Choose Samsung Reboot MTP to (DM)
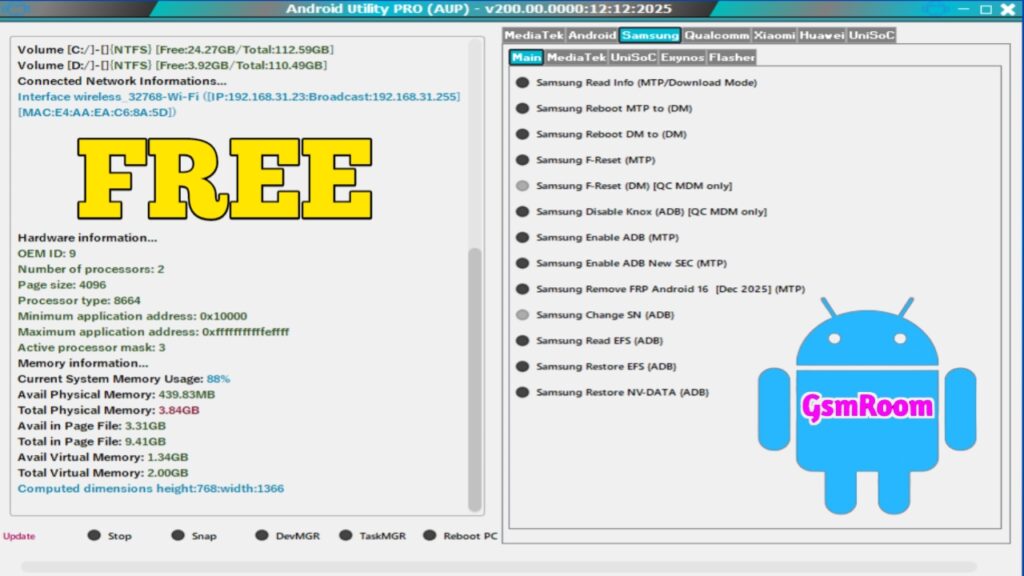The height and width of the screenshot is (576, 1024). click(523, 109)
